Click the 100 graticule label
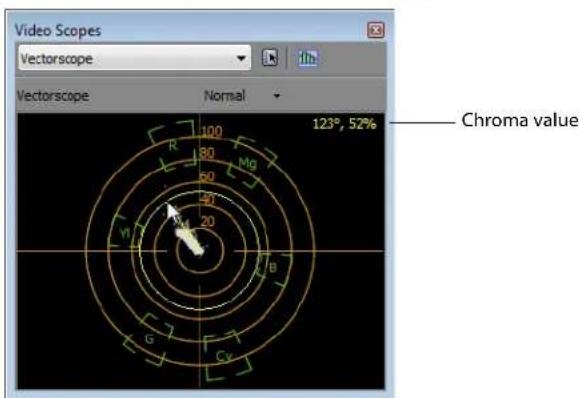This screenshot has height=398, width=579. click(212, 131)
